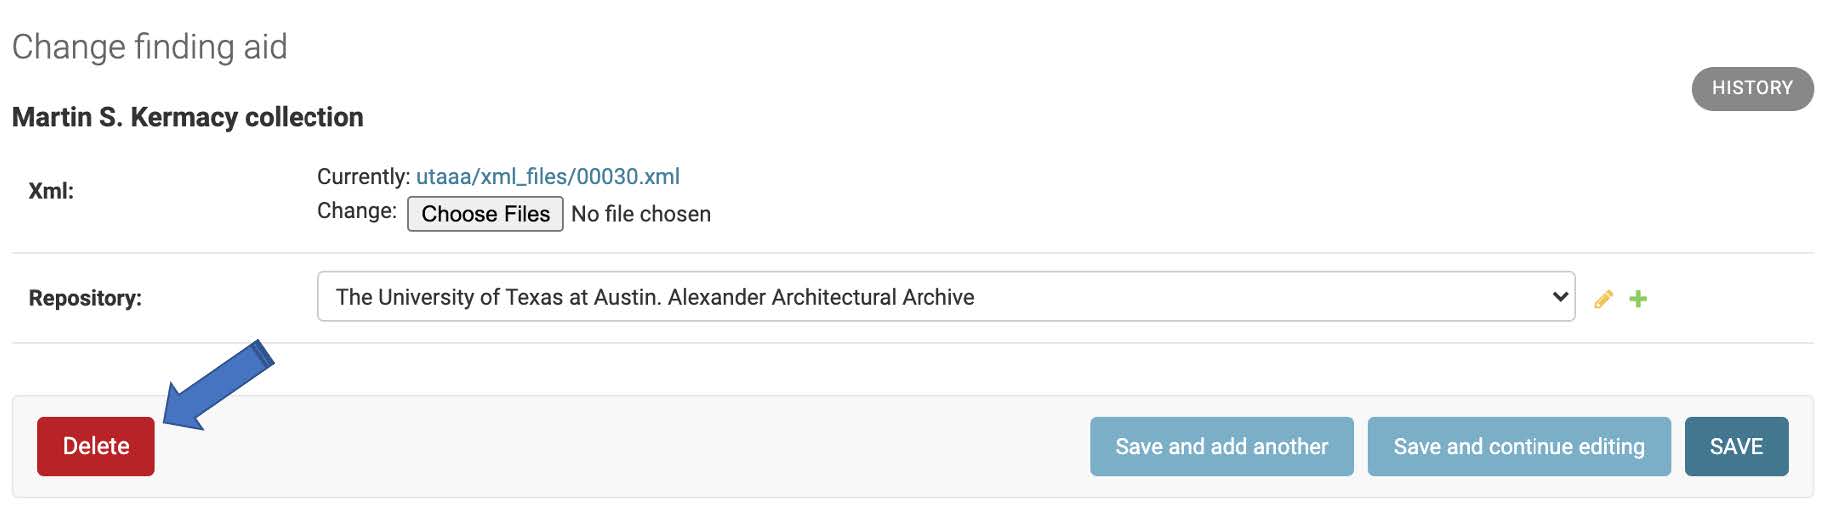Delete this finding aid
Image resolution: width=1843 pixels, height=532 pixels.
pyautogui.click(x=96, y=446)
